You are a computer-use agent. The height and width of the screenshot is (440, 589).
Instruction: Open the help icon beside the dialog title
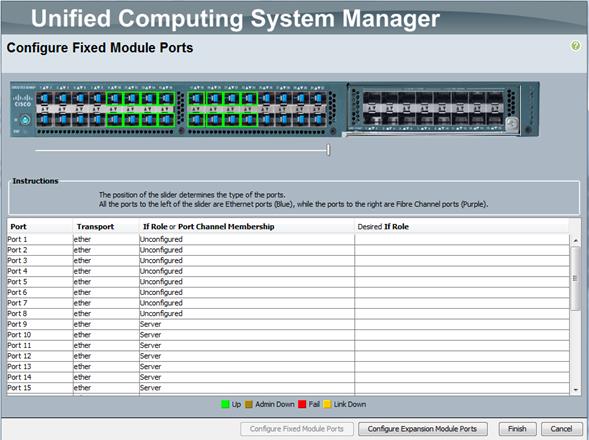[575, 46]
